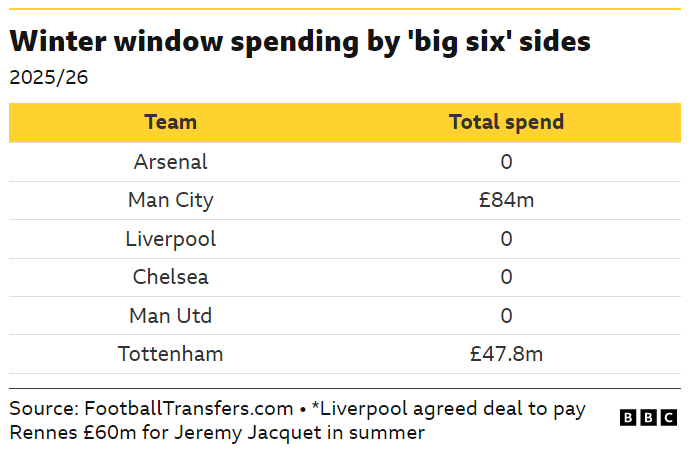
Task: Click Chelsea's total spend value
Action: [x=506, y=277]
